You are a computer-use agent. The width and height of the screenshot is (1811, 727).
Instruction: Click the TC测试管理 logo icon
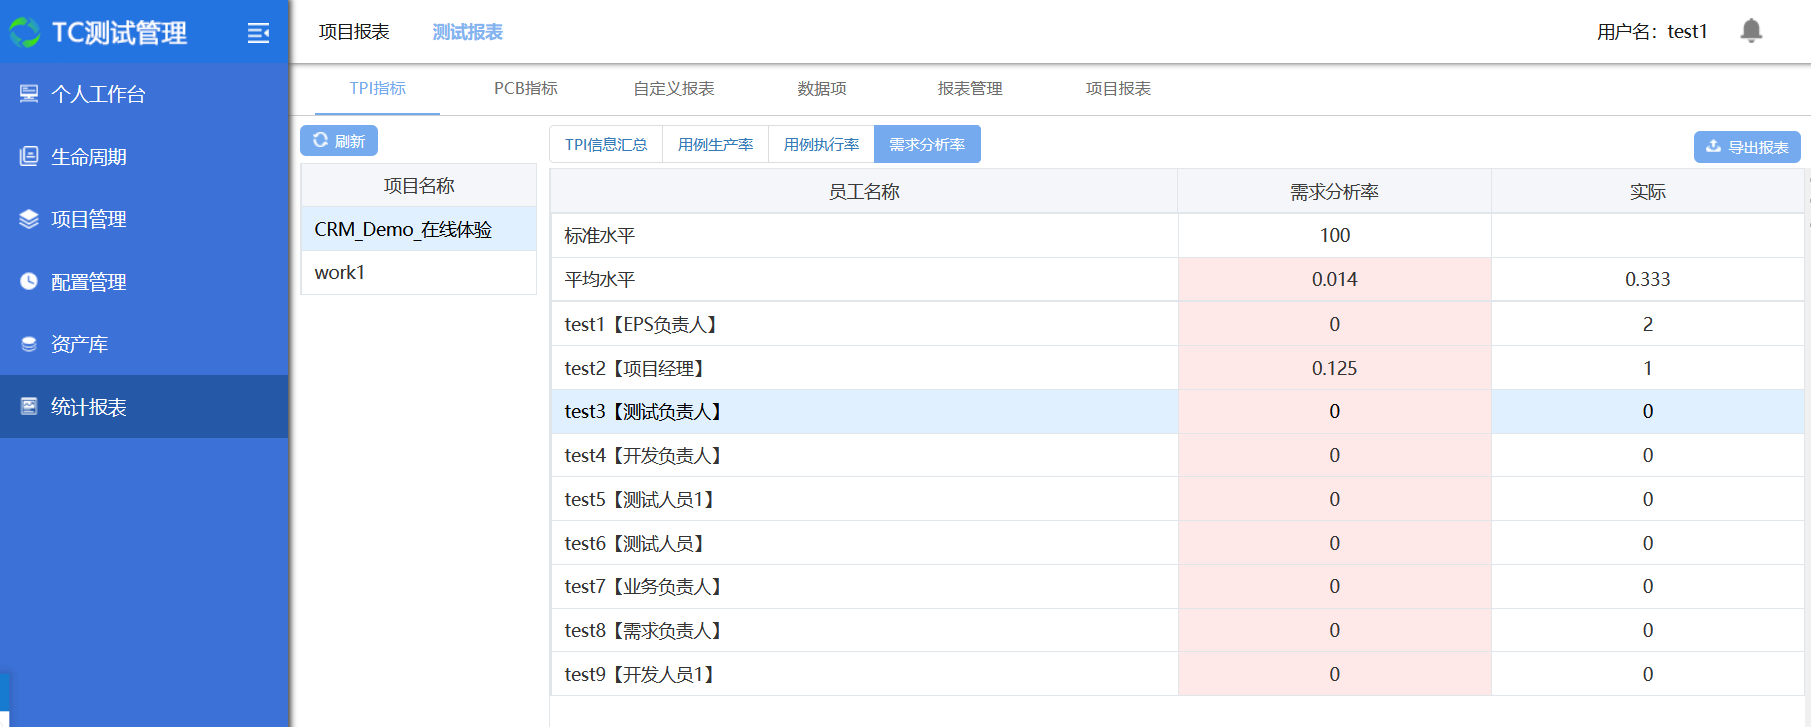[x=25, y=33]
